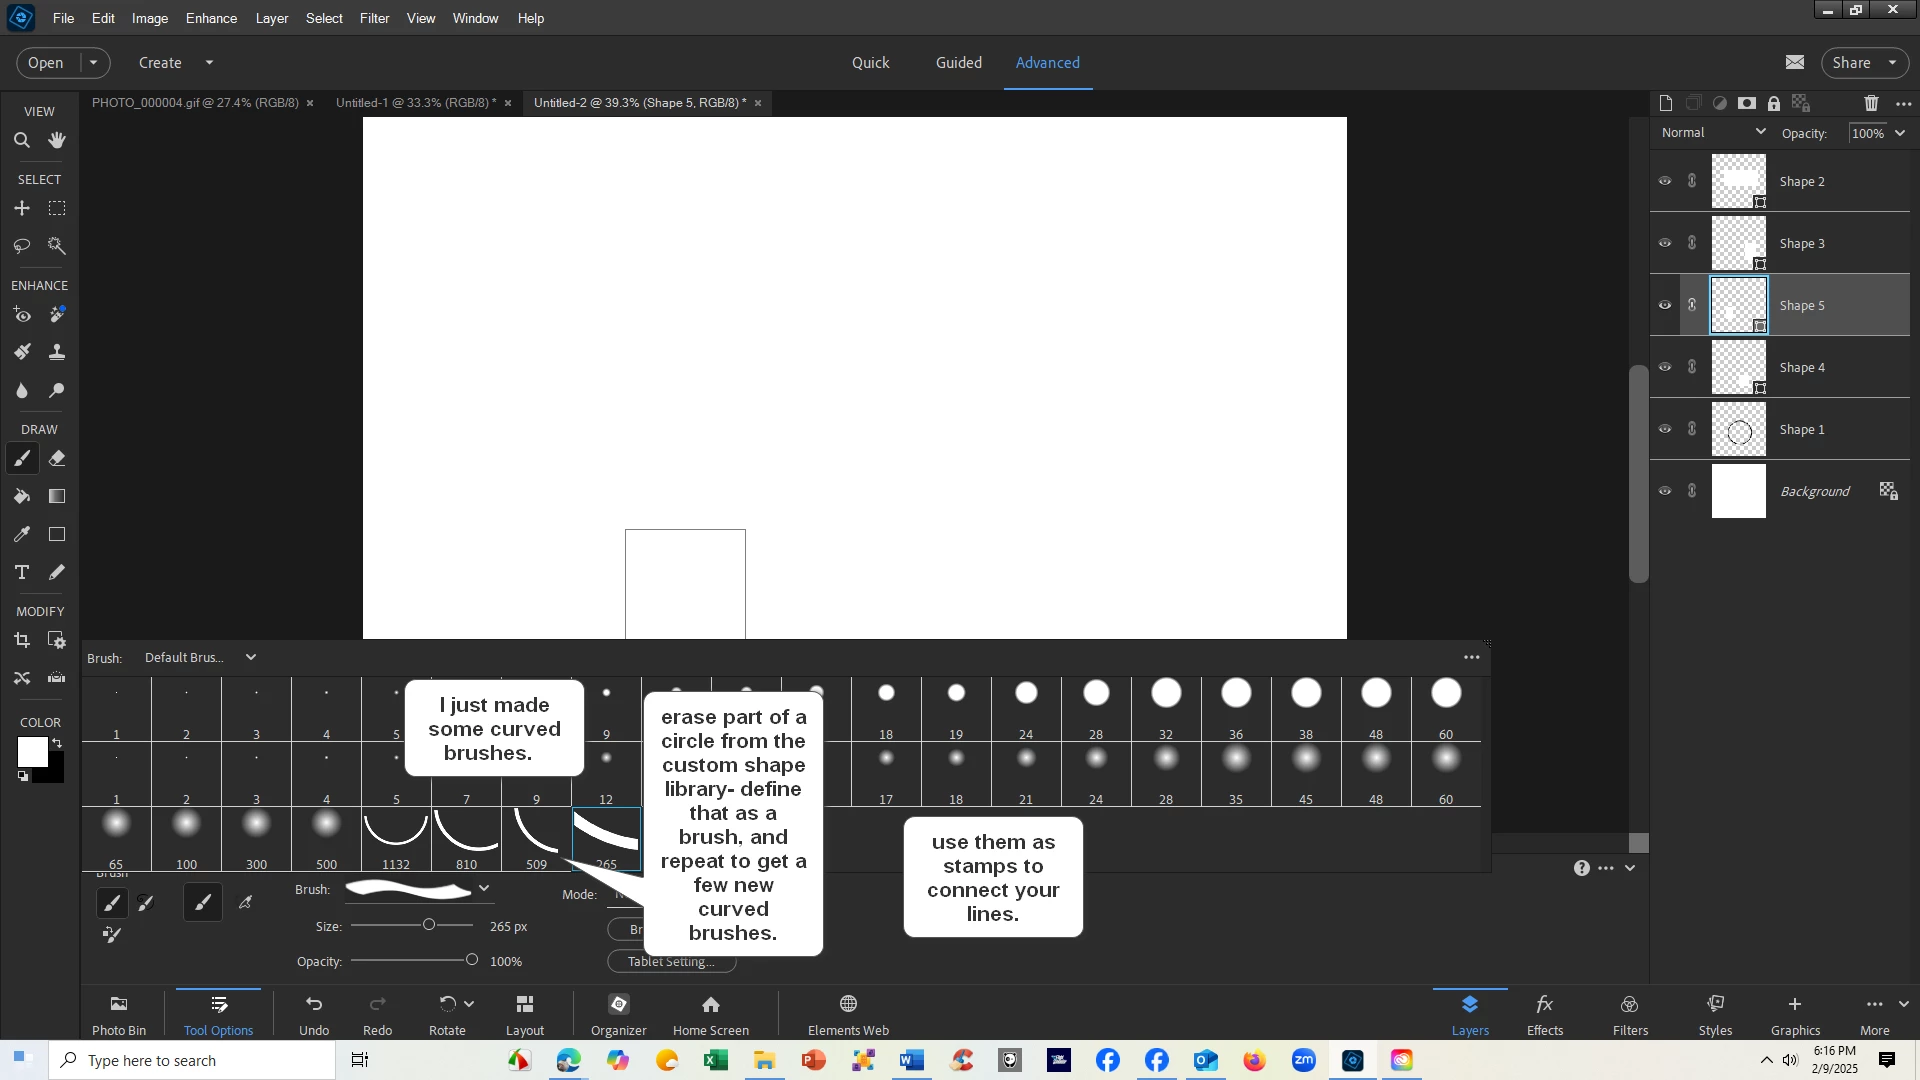The height and width of the screenshot is (1080, 1920).
Task: Hide the Background layer
Action: [x=1665, y=492]
